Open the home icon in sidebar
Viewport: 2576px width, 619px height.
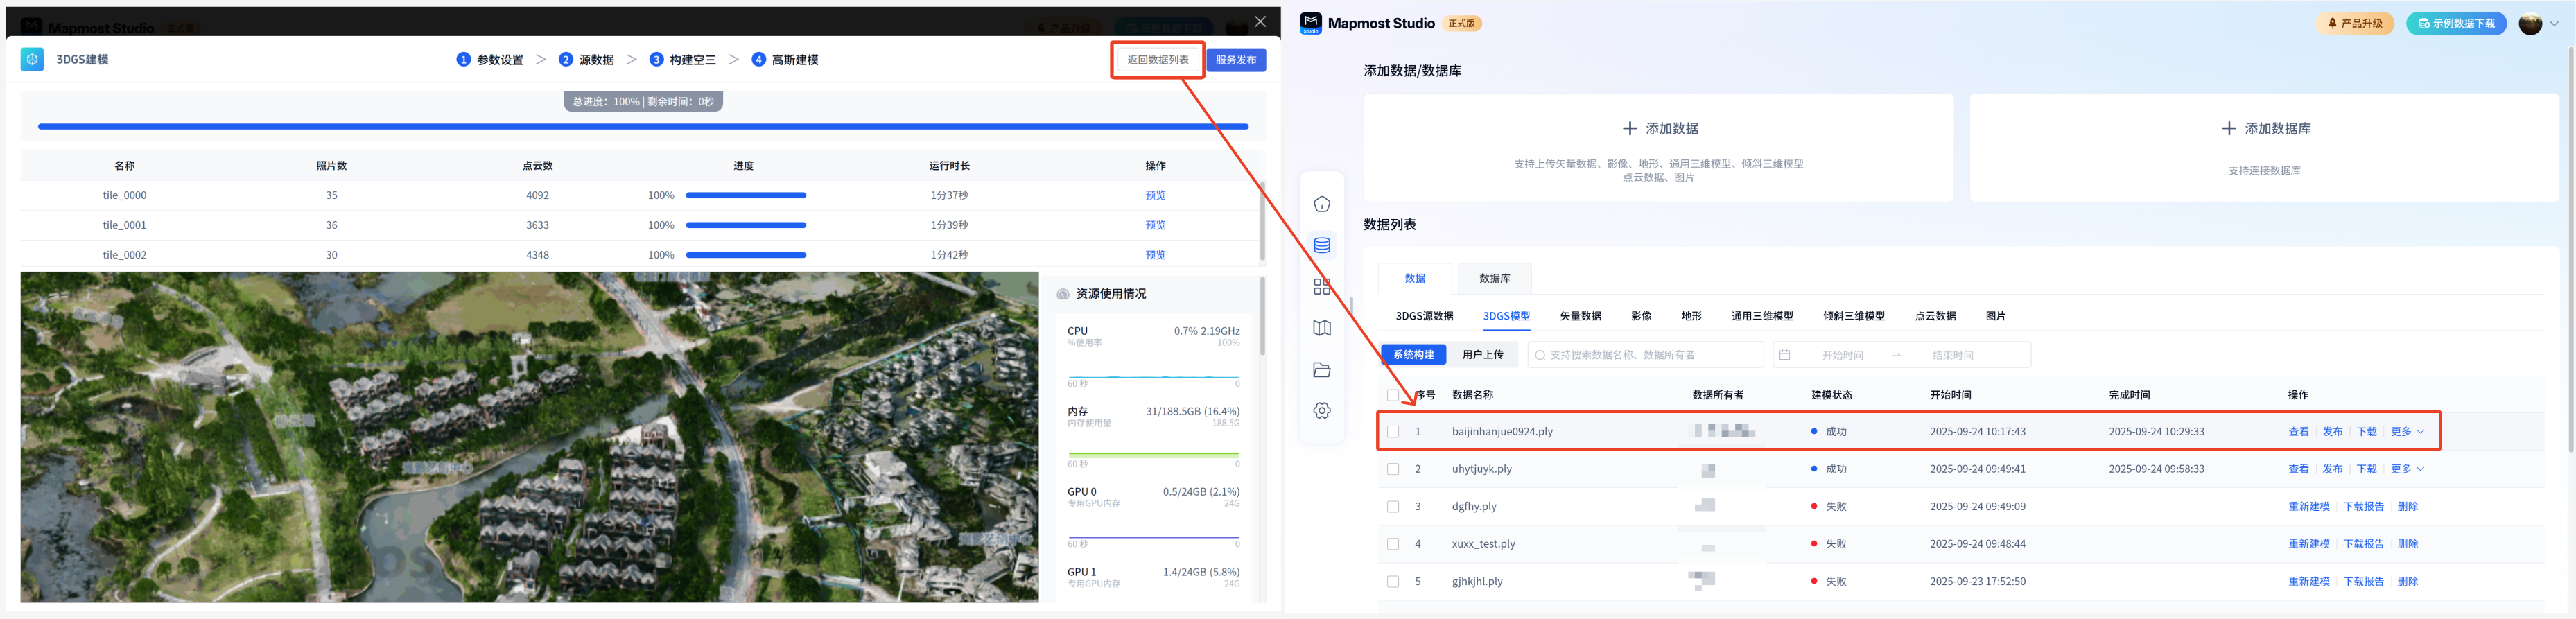[x=1321, y=204]
